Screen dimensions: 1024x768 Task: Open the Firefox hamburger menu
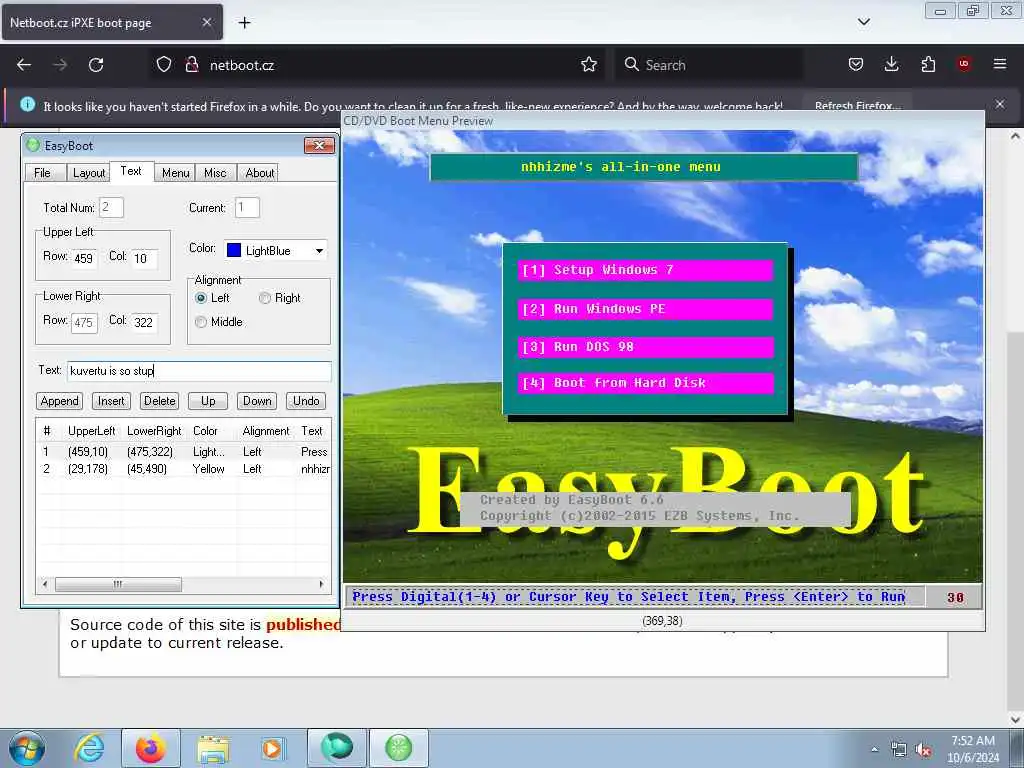(1000, 64)
